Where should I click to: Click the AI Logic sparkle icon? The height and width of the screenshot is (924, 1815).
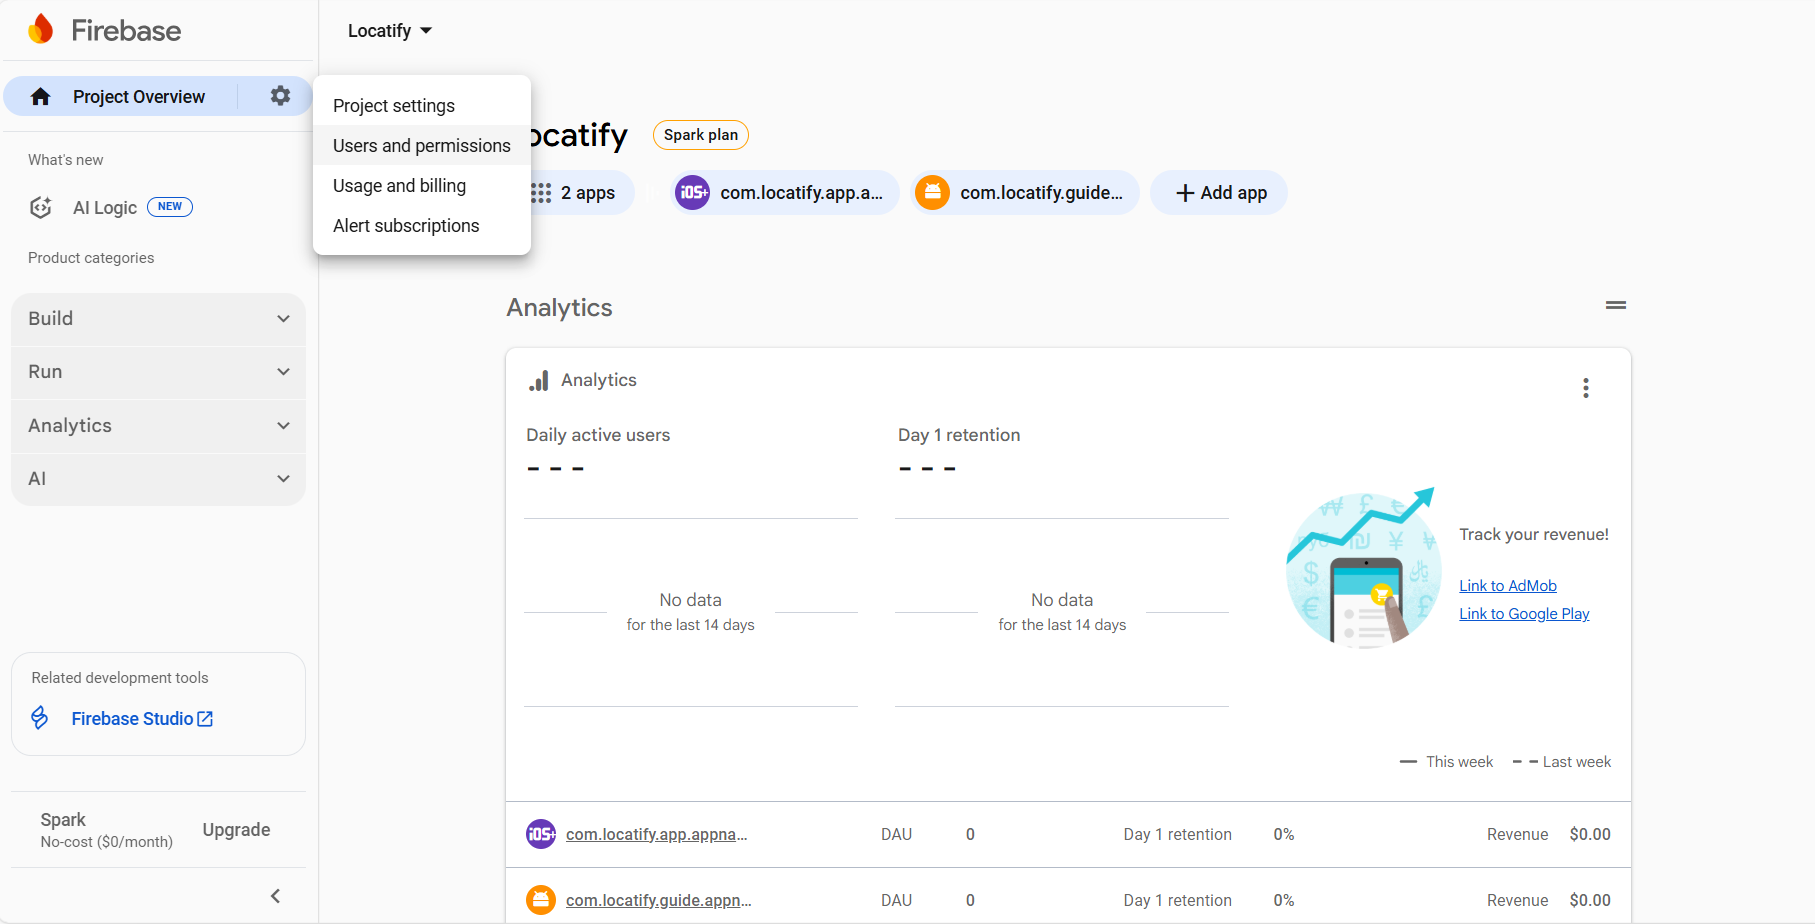(x=41, y=207)
